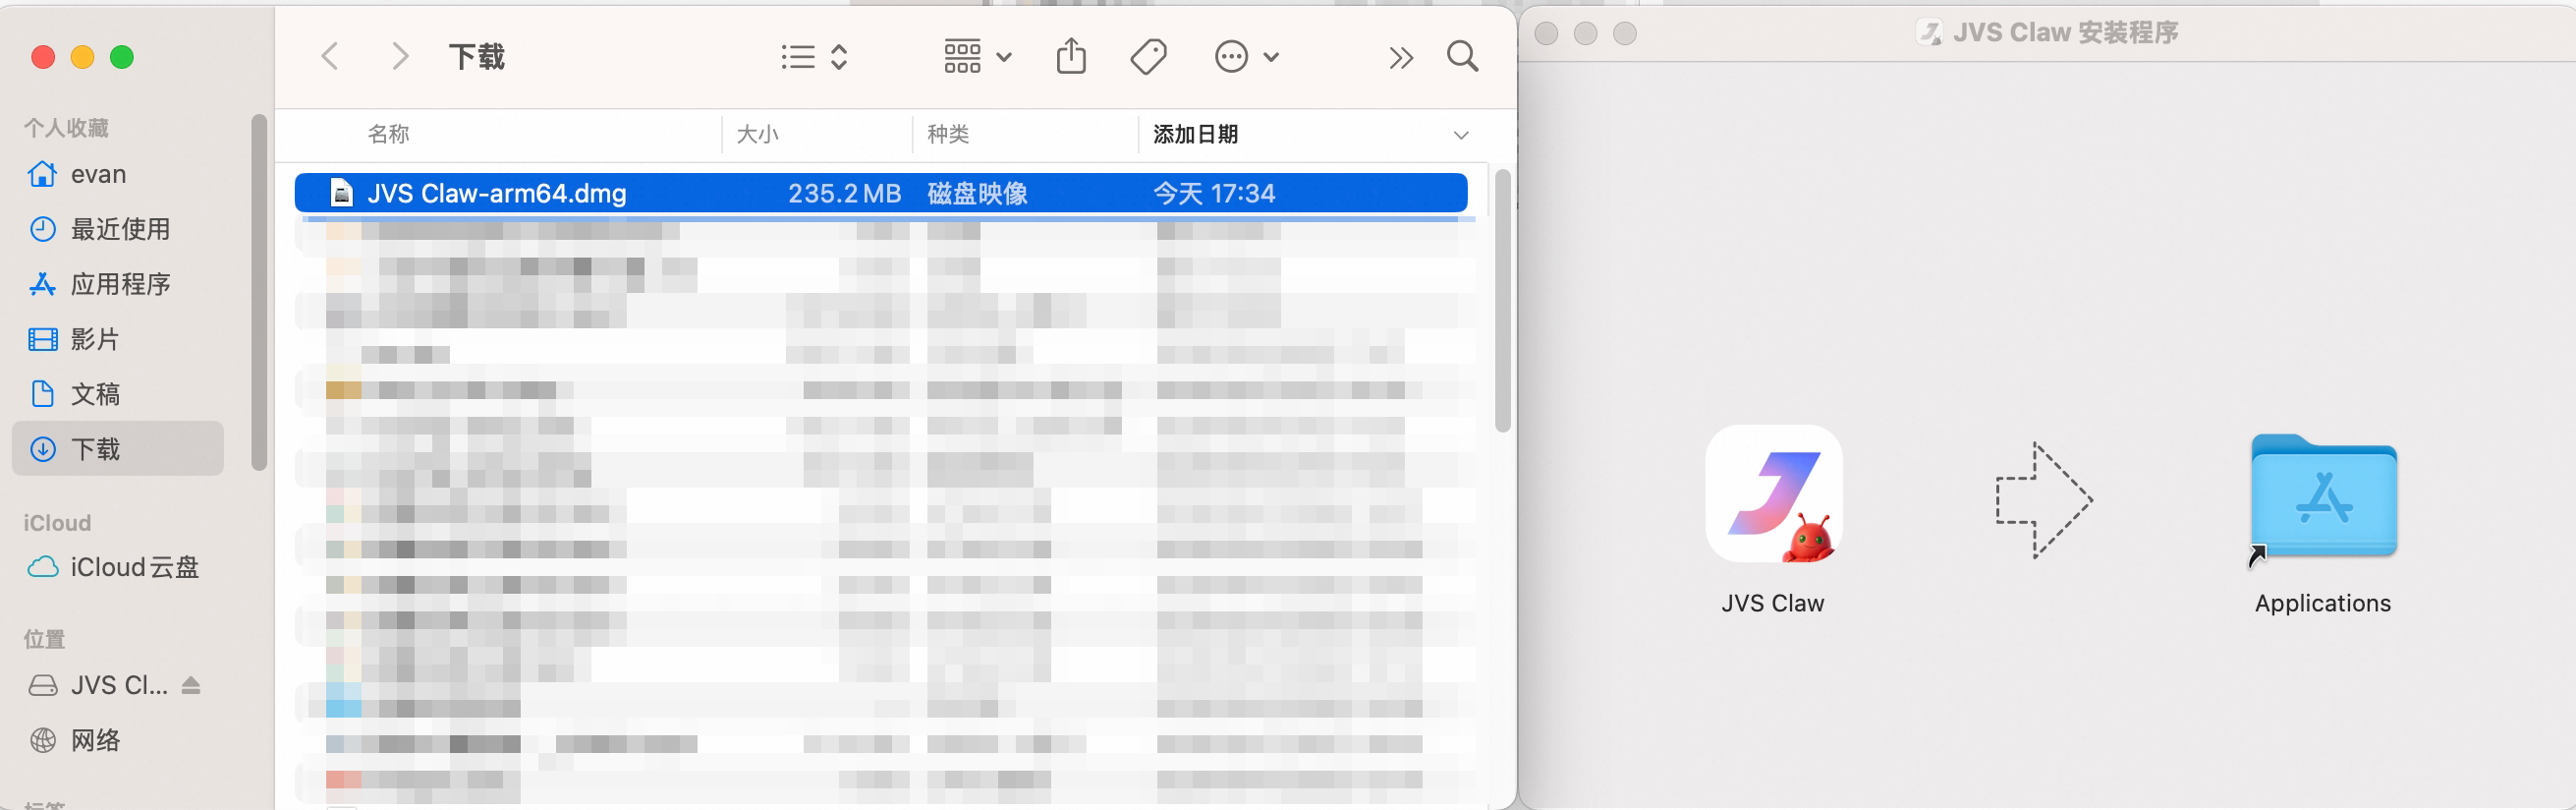This screenshot has width=2576, height=810.
Task: Click the Applications folder label
Action: click(x=2323, y=603)
